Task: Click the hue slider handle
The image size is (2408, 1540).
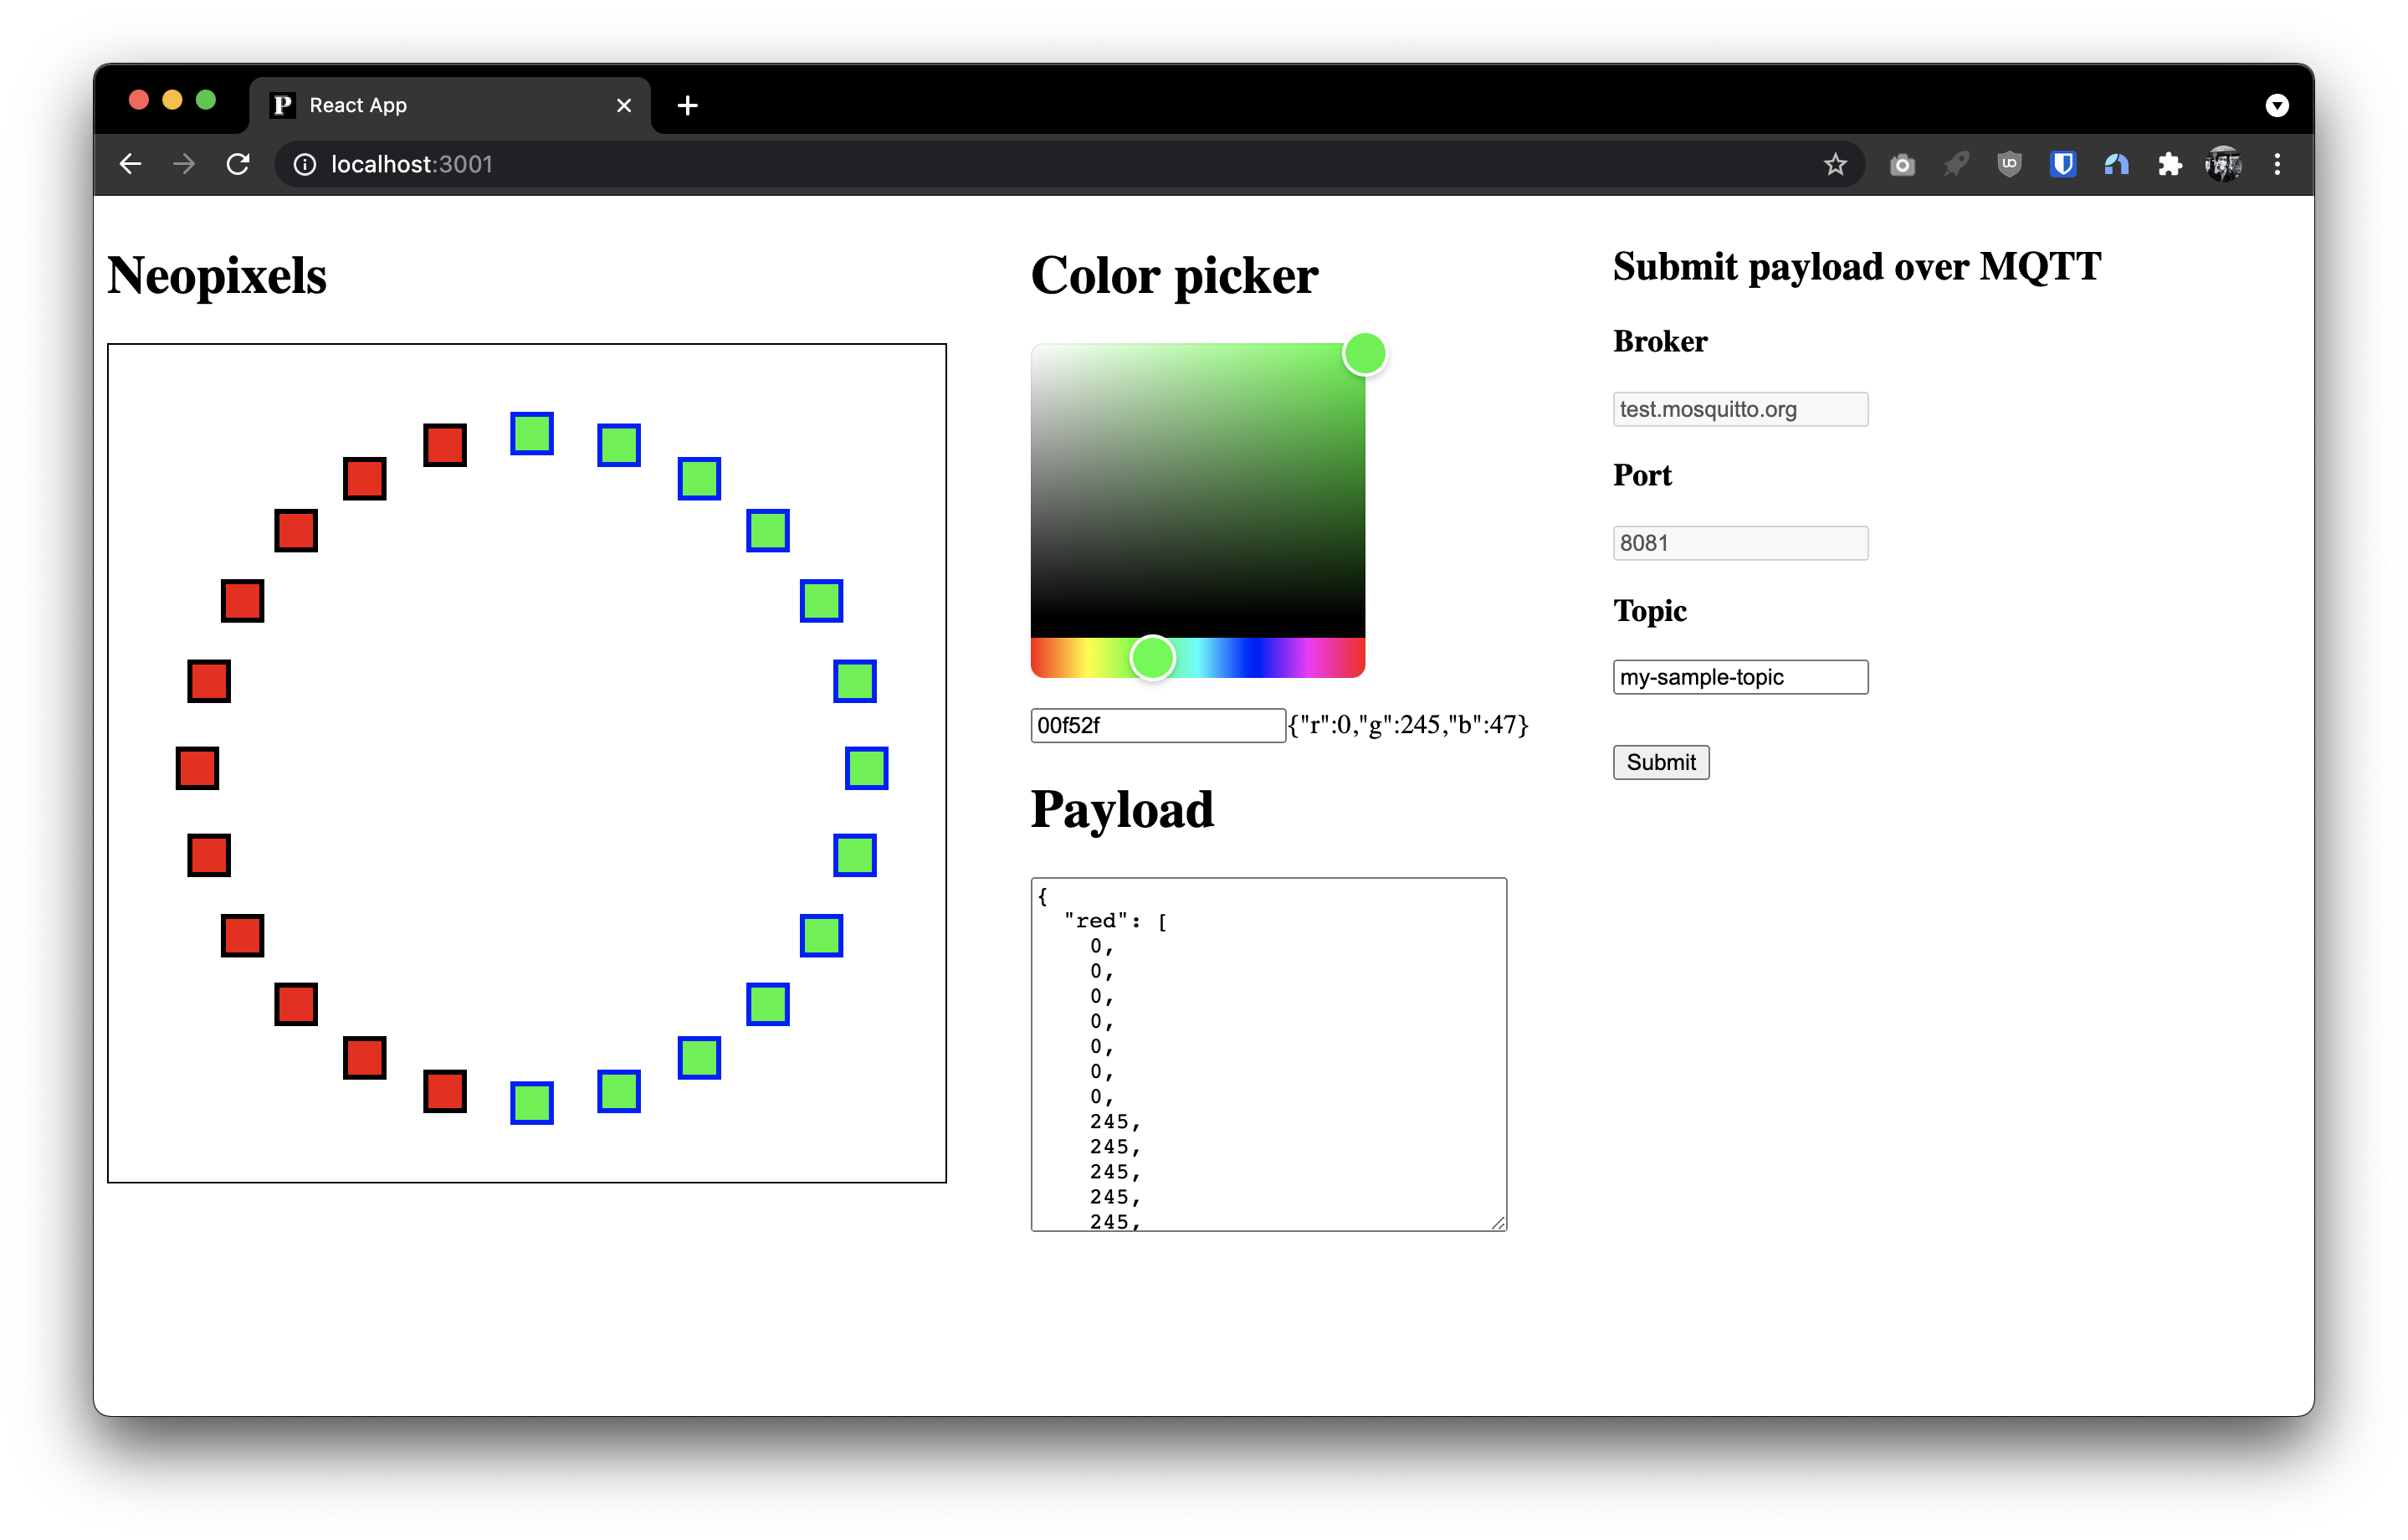Action: click(x=1152, y=657)
